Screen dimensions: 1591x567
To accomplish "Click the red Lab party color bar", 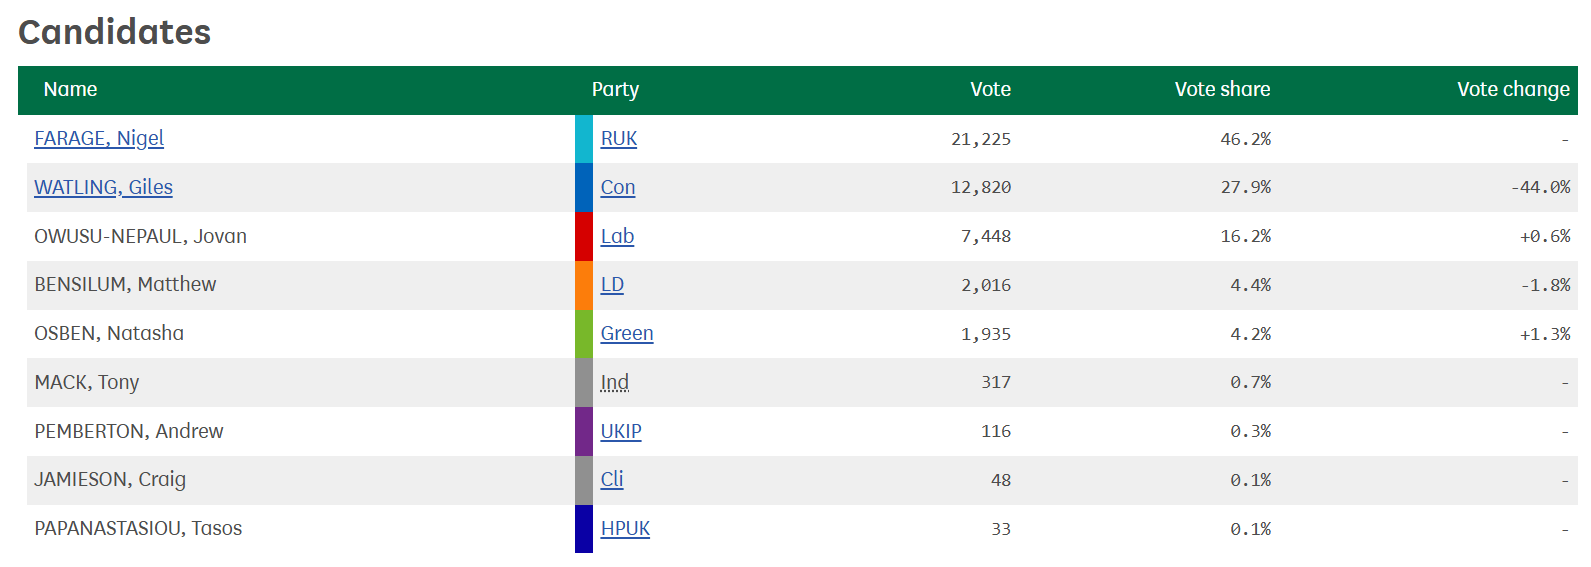I will 584,236.
